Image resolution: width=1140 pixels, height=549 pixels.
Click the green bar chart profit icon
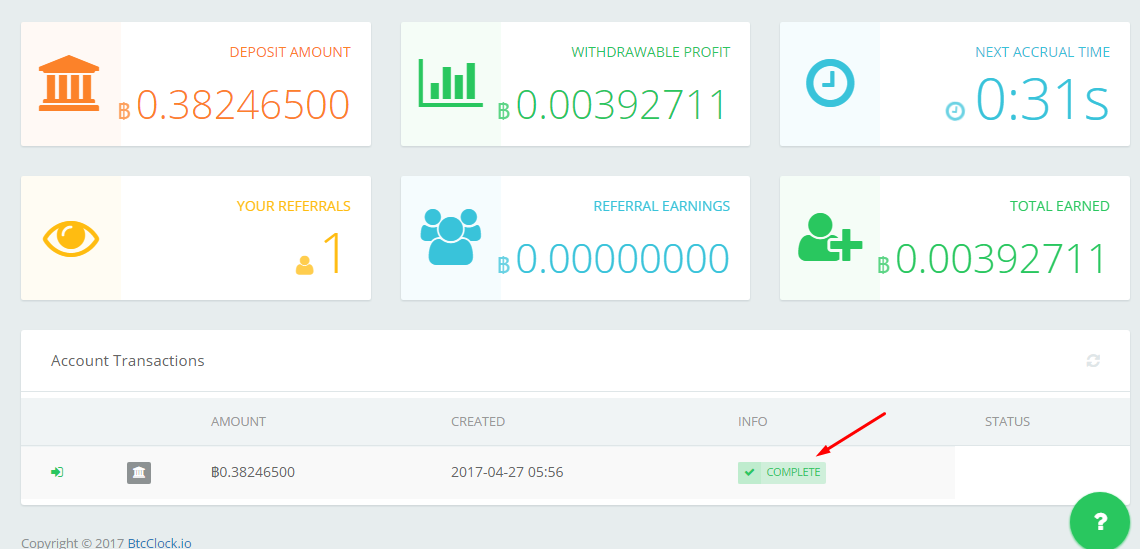click(x=450, y=83)
